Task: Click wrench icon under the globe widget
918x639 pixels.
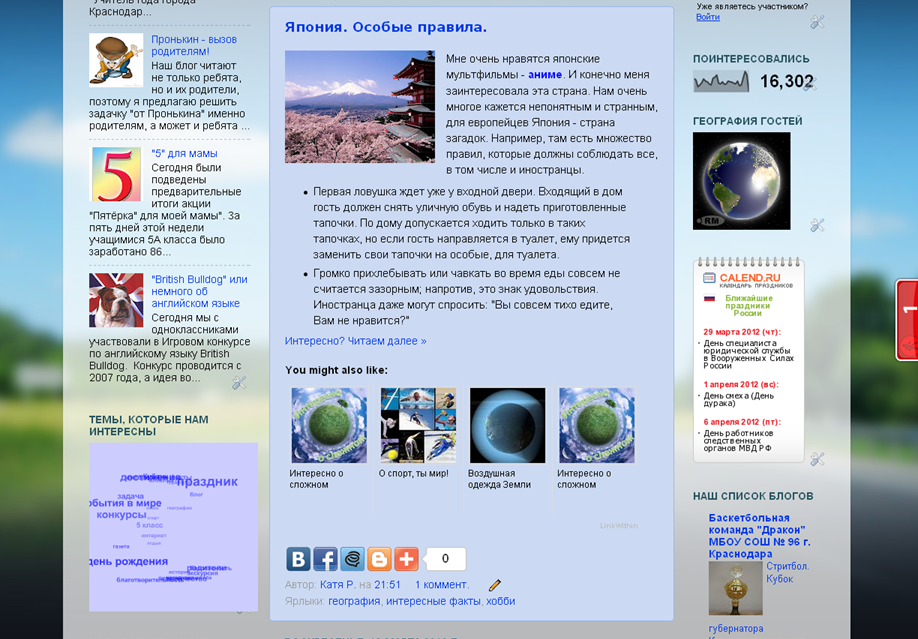Action: click(x=817, y=224)
